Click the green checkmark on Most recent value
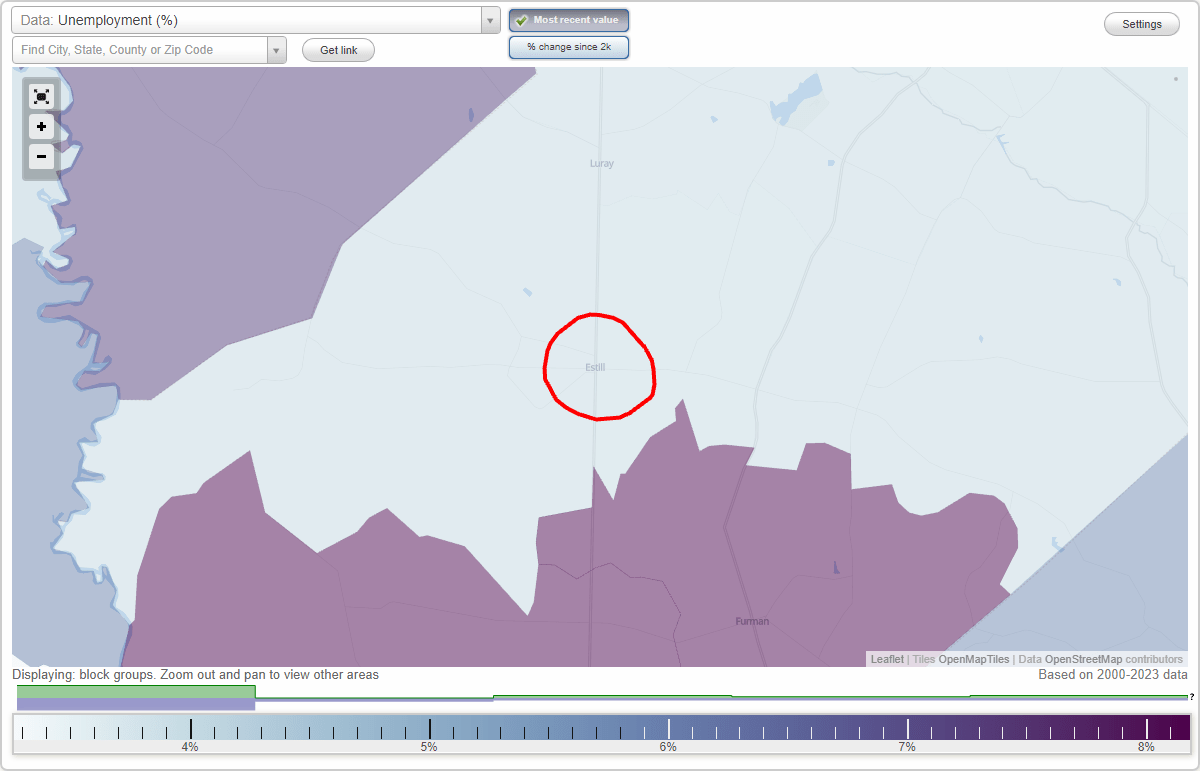This screenshot has height=771, width=1200. click(x=523, y=19)
